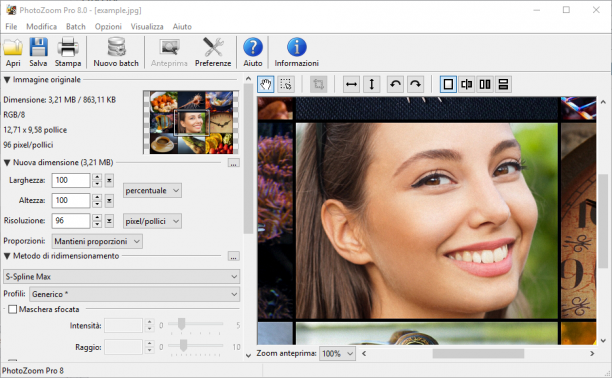
Task: Switch to horizontal split preview
Action: point(503,84)
